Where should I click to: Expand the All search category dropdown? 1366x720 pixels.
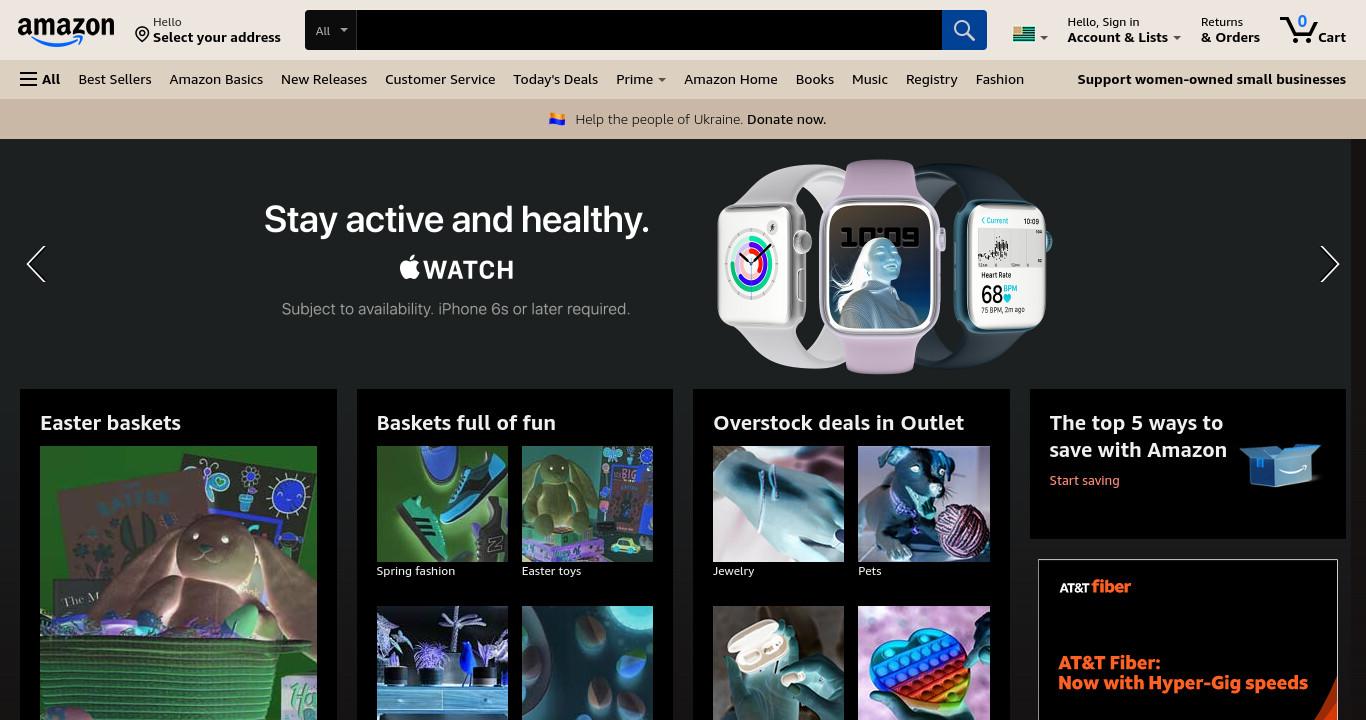(x=330, y=30)
